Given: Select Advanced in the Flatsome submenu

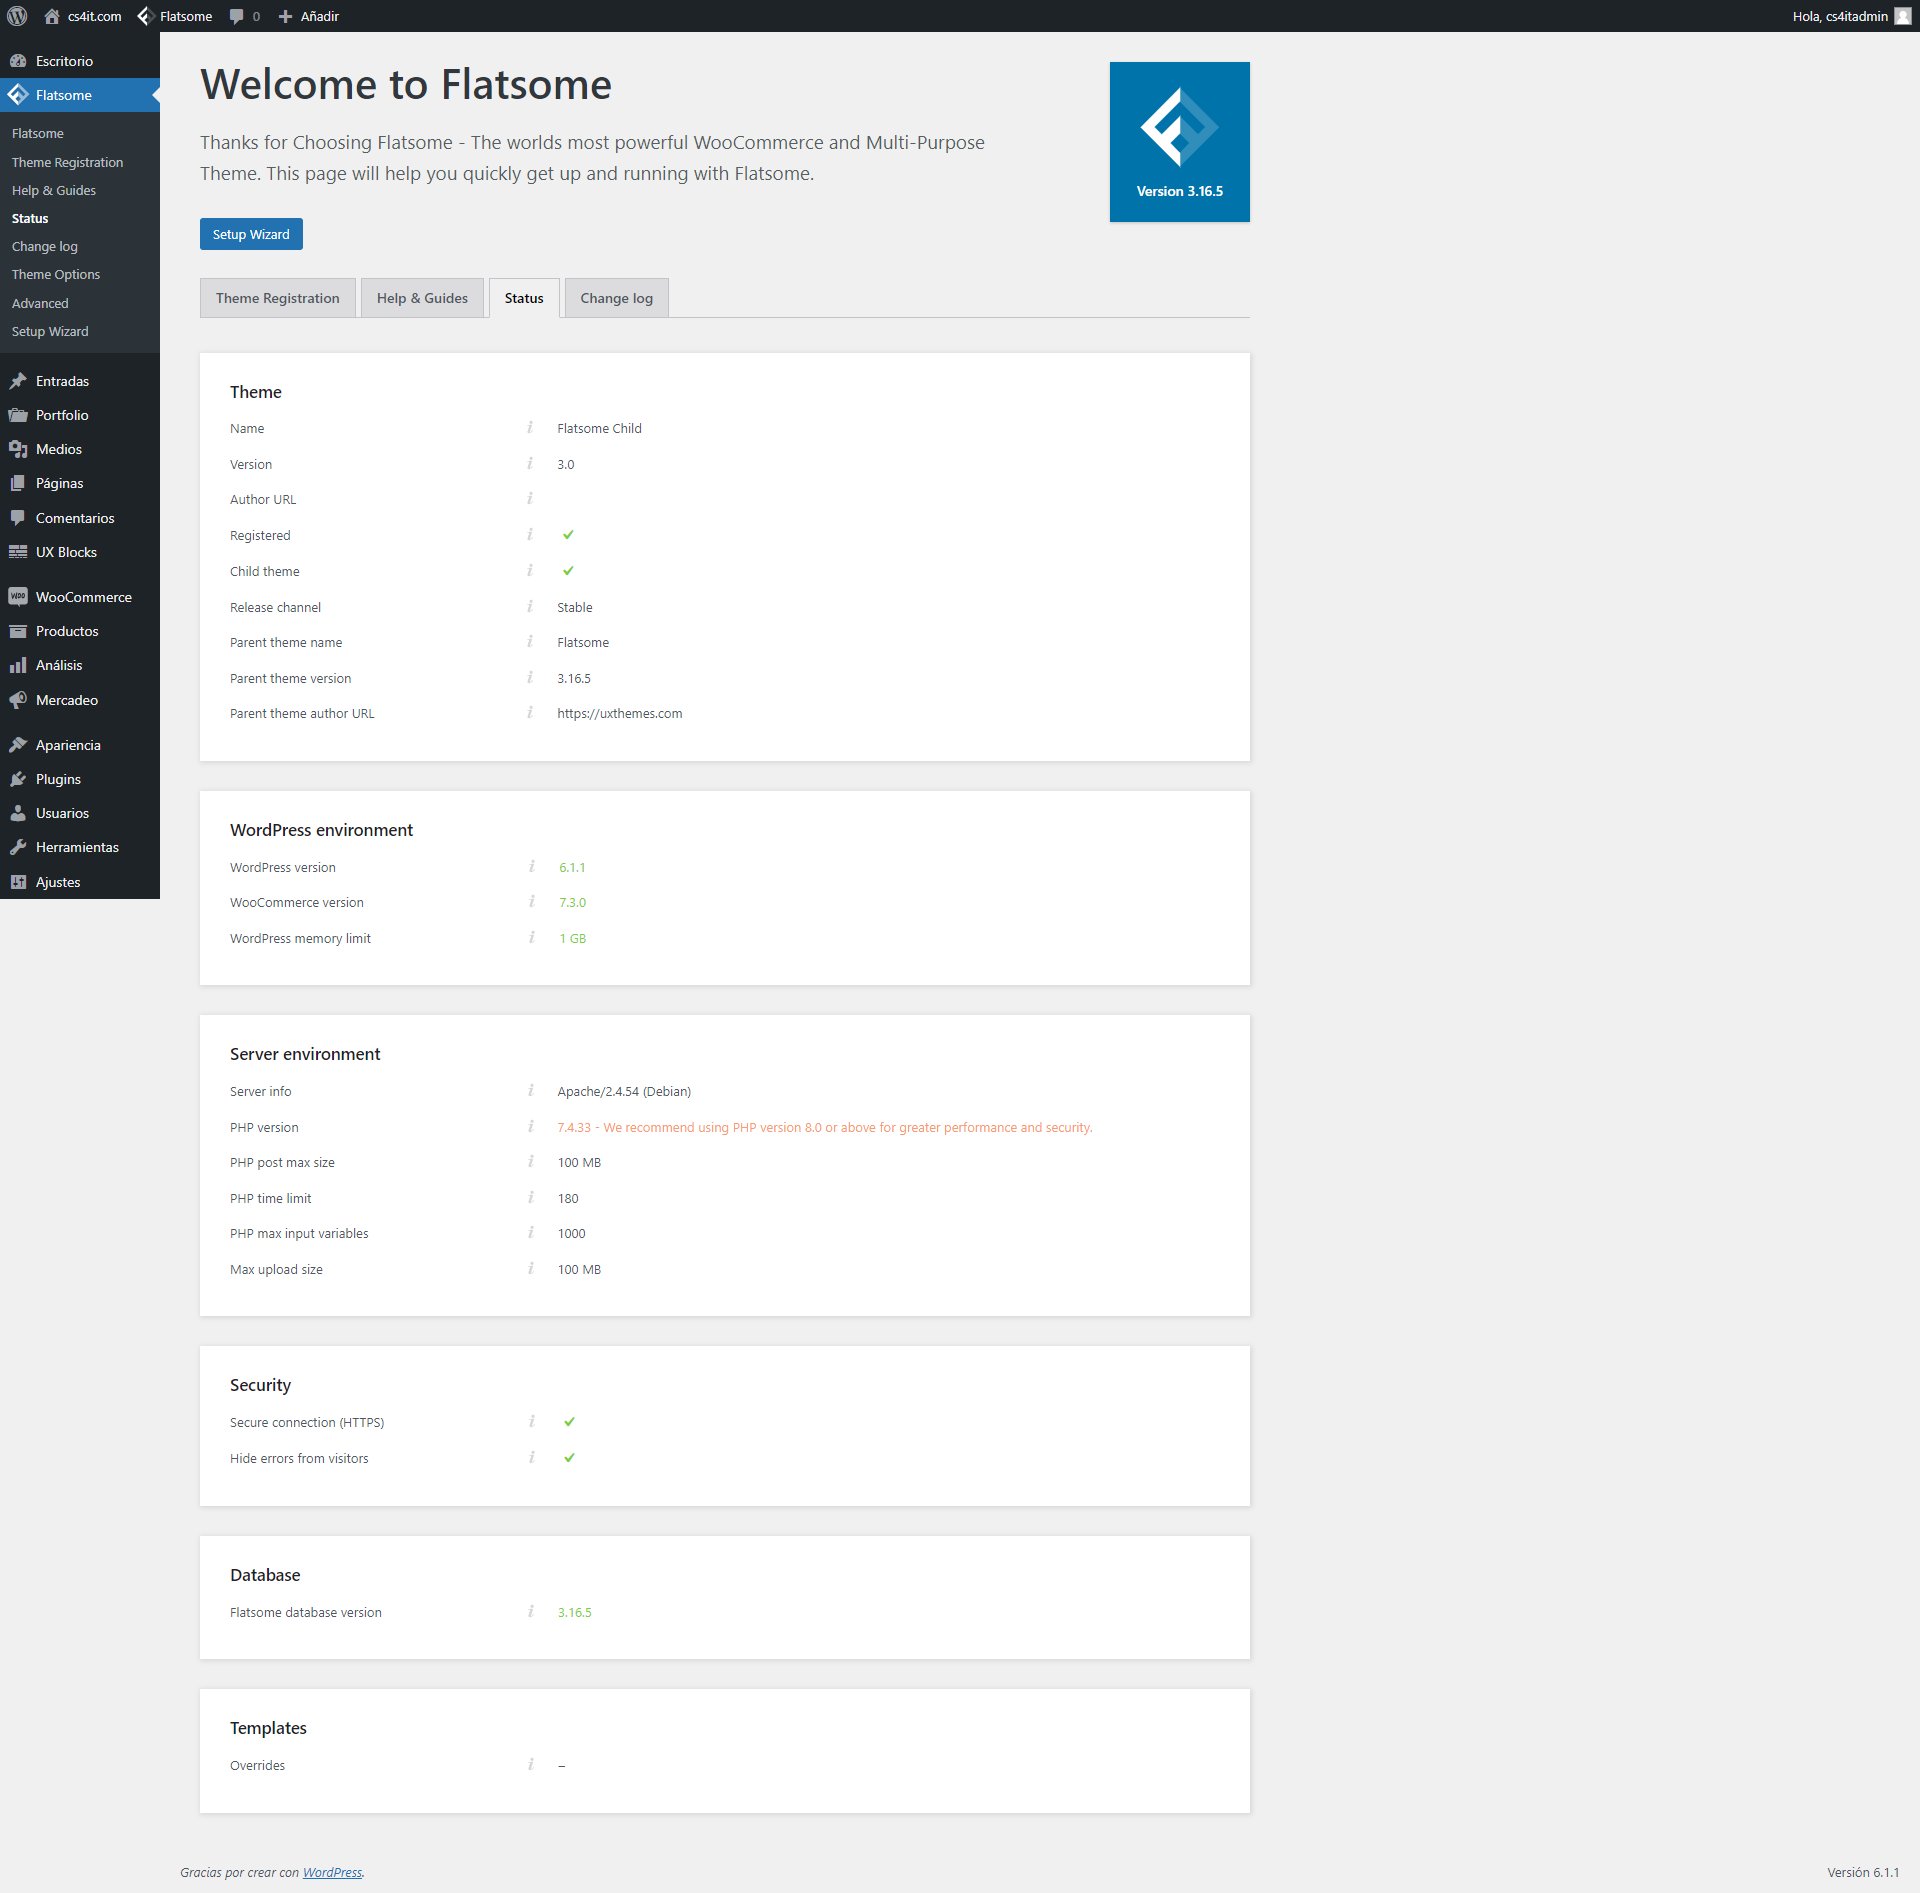Looking at the screenshot, I should 40,303.
